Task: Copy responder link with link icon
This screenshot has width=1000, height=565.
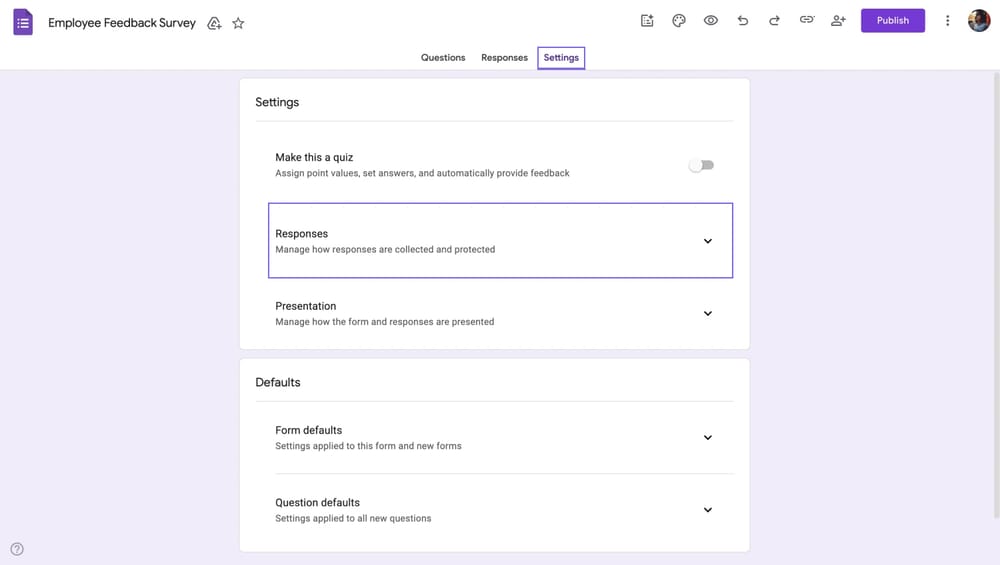Action: [x=806, y=20]
